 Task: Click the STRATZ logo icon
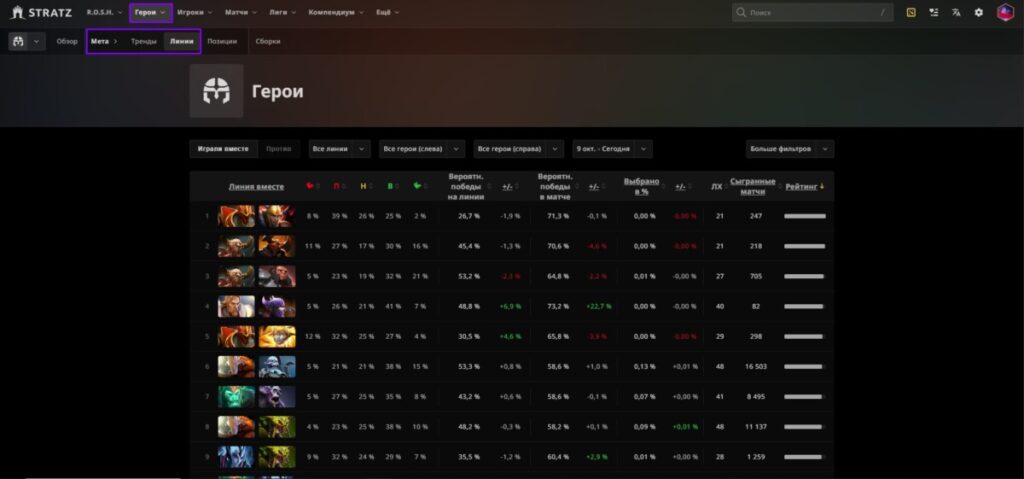click(17, 12)
